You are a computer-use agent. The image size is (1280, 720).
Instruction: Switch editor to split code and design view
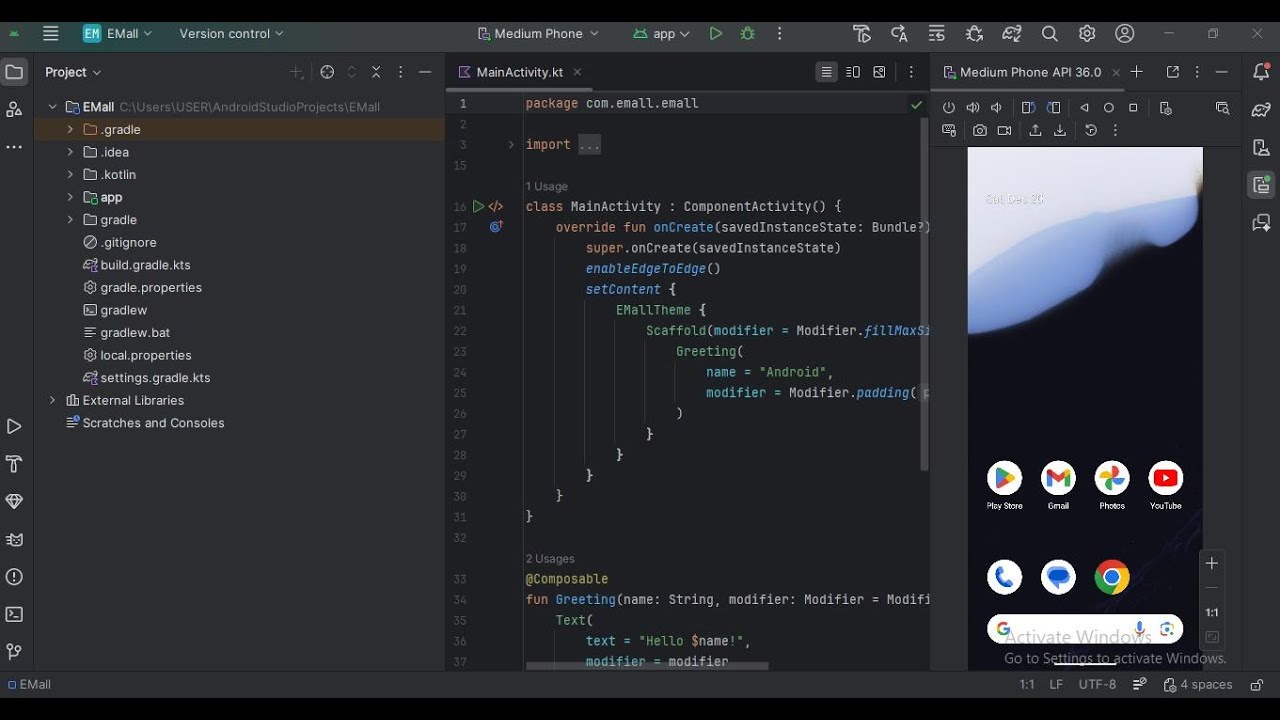tap(853, 72)
